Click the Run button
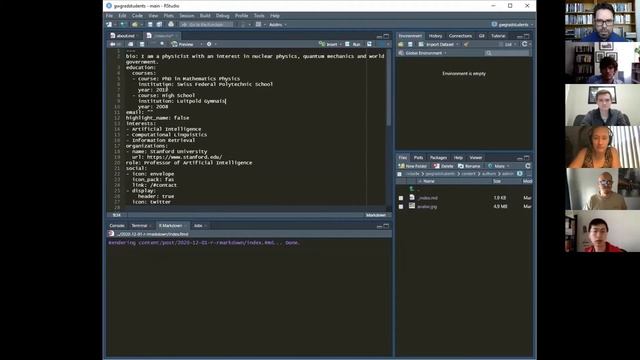This screenshot has height=360, width=640. tap(353, 44)
